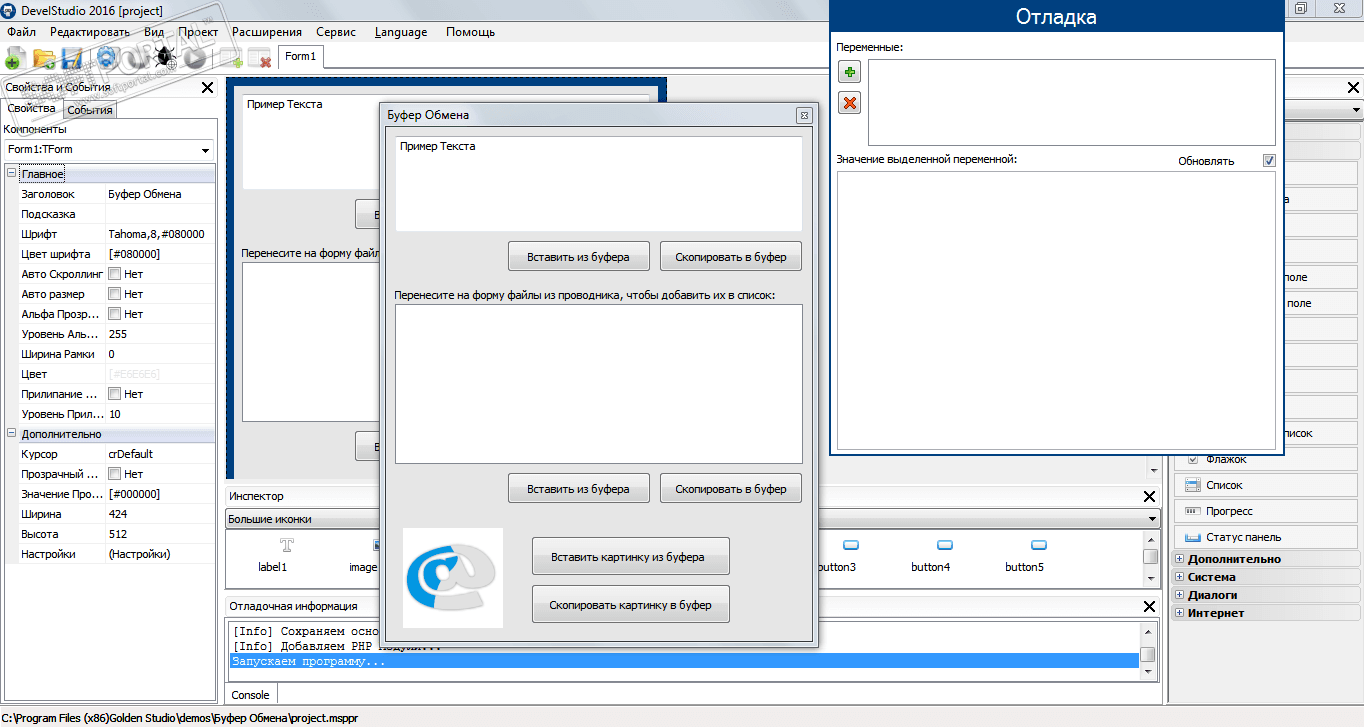The image size is (1364, 727).
Task: Add a new form with the toolbar icon
Action: tap(234, 58)
